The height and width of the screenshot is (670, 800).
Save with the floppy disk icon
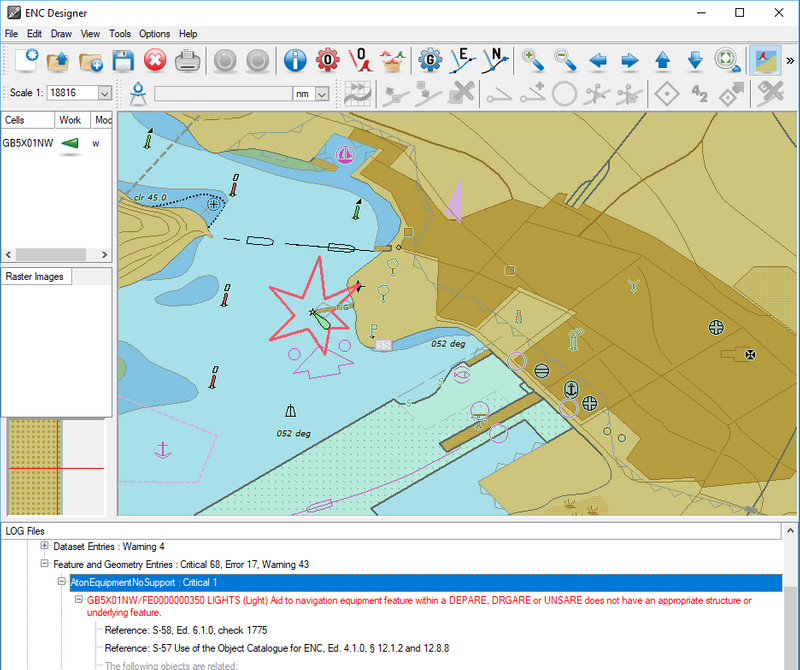[x=123, y=61]
